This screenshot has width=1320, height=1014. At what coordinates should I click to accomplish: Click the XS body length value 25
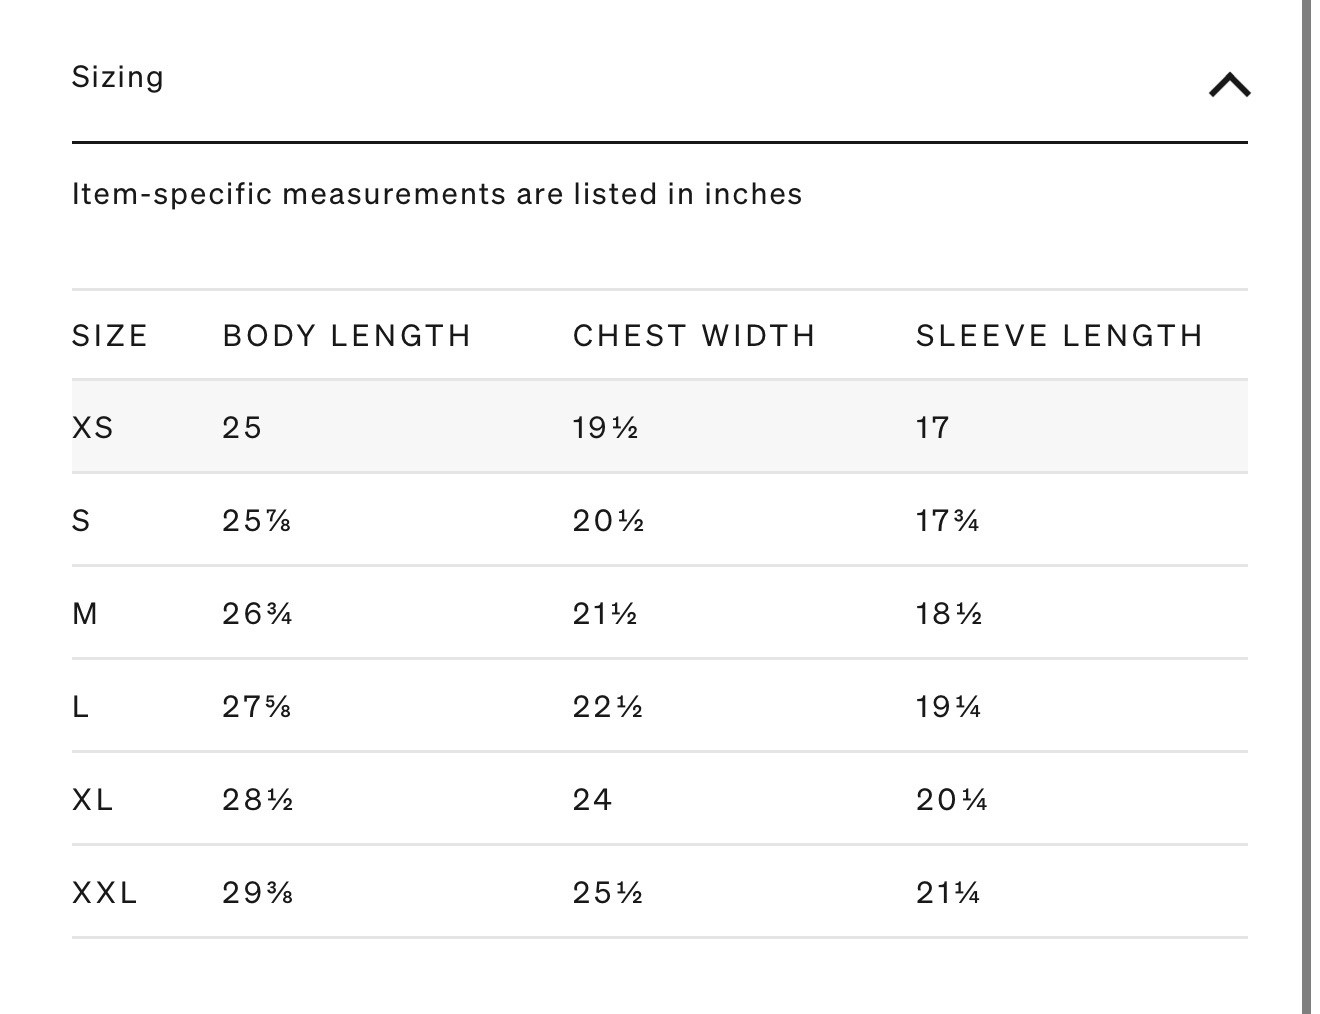[x=242, y=428]
